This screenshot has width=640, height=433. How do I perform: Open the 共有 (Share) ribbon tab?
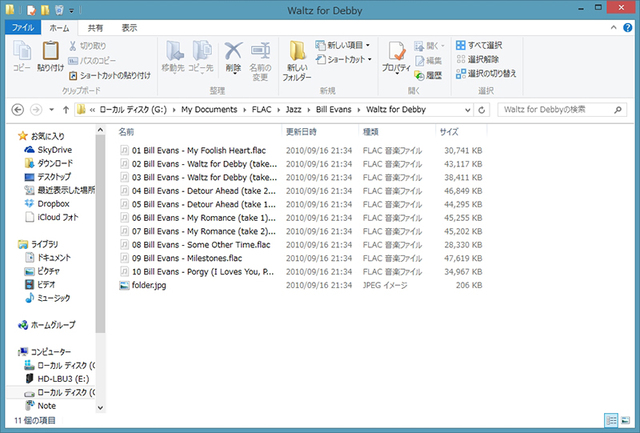[x=94, y=28]
